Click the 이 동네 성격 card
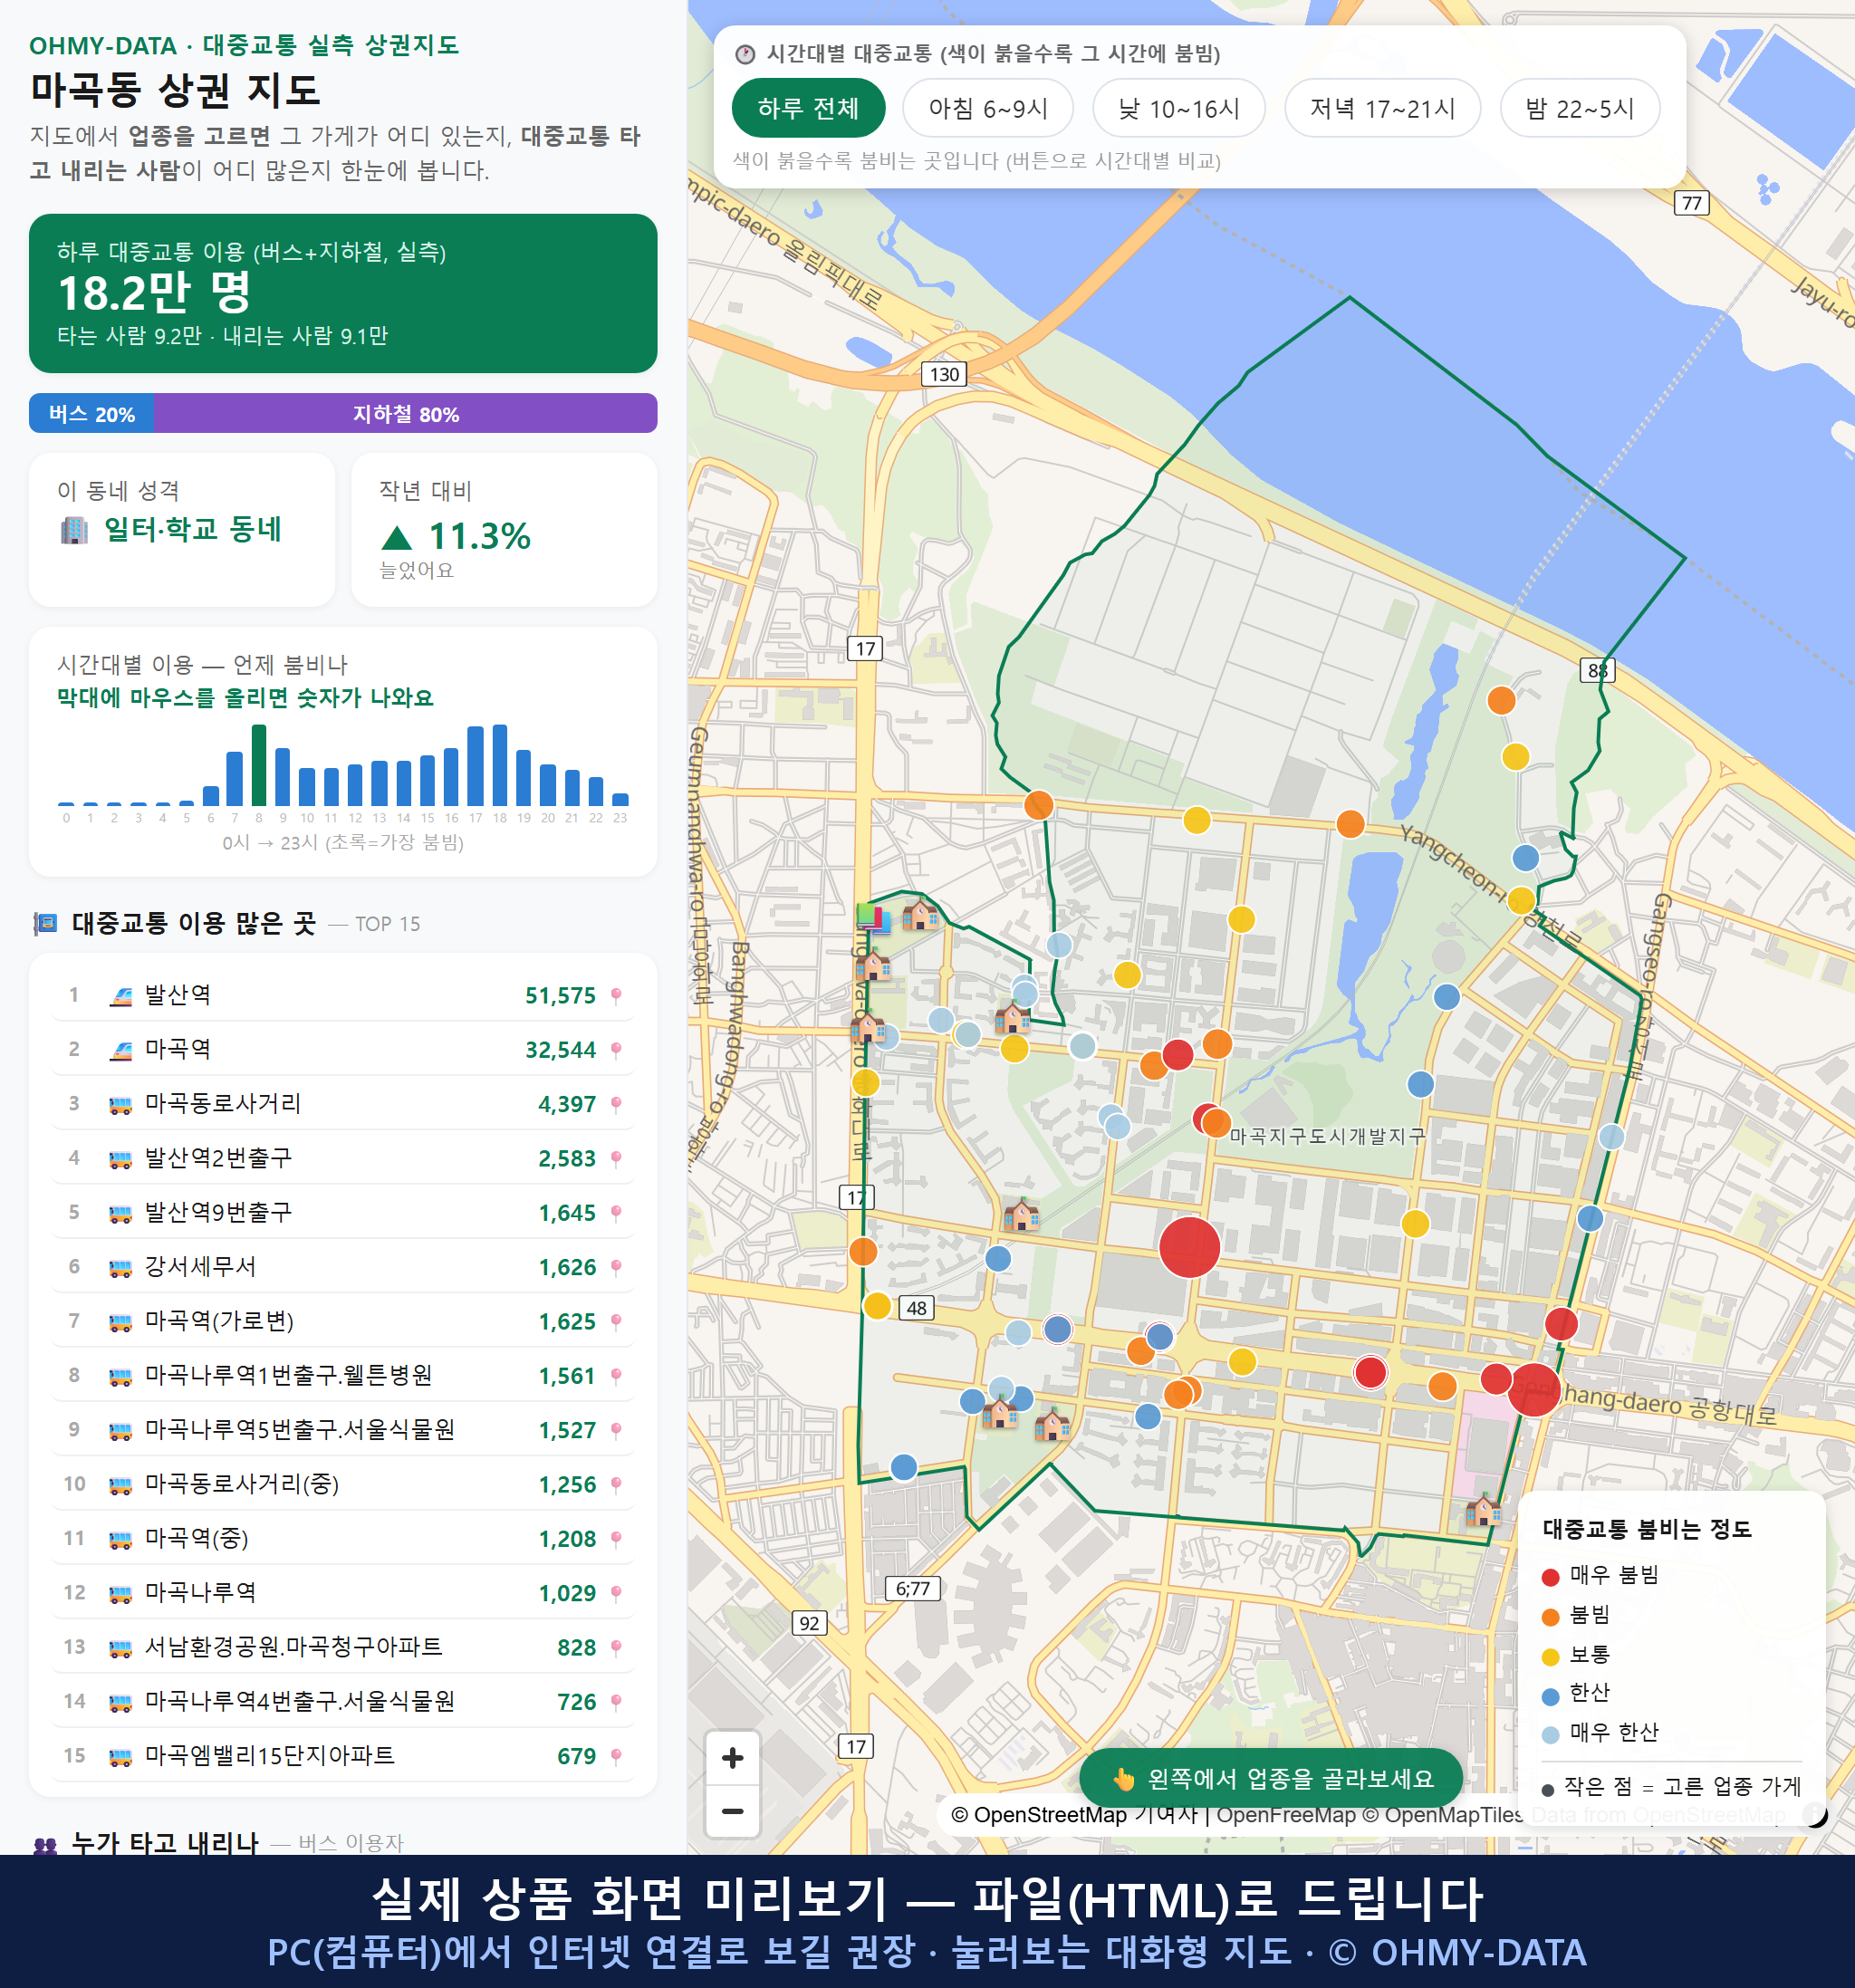 coord(181,530)
